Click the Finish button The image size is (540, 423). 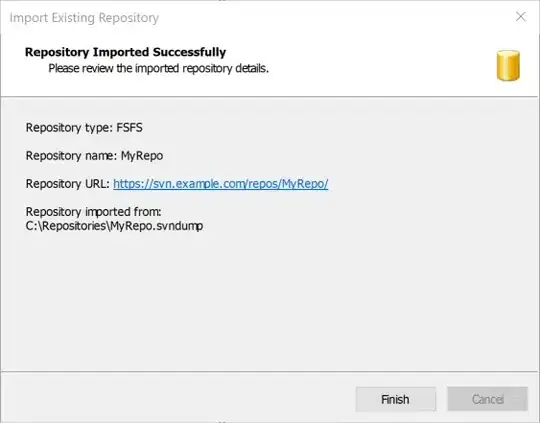pos(396,399)
